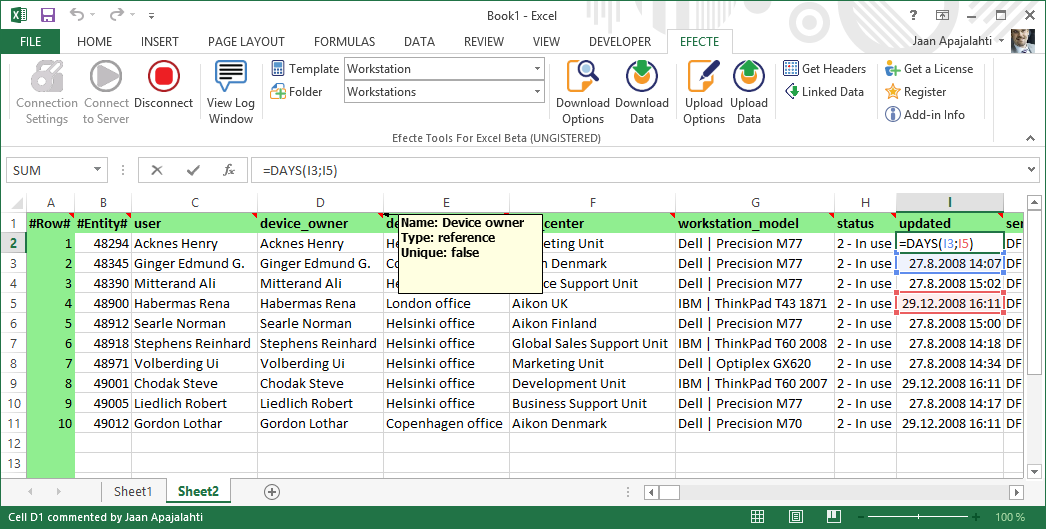Click the Upload Data icon
The image size is (1046, 529).
(749, 78)
